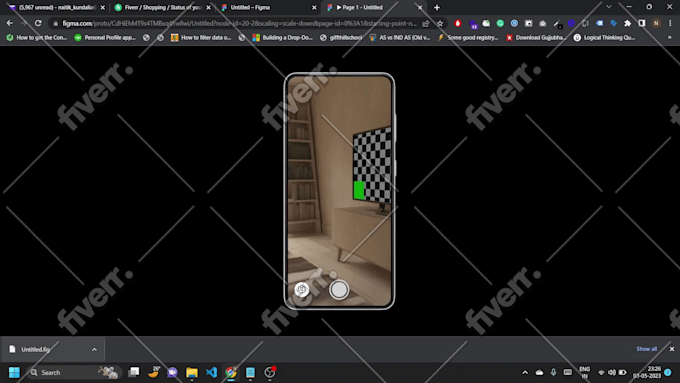Image resolution: width=680 pixels, height=383 pixels.
Task: Open Task View from the taskbar
Action: click(134, 372)
